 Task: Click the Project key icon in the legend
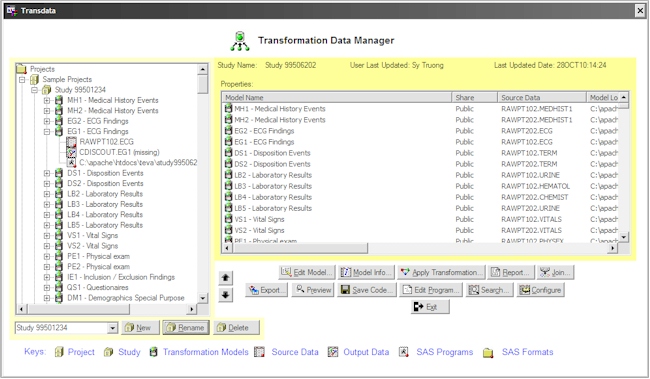point(59,352)
